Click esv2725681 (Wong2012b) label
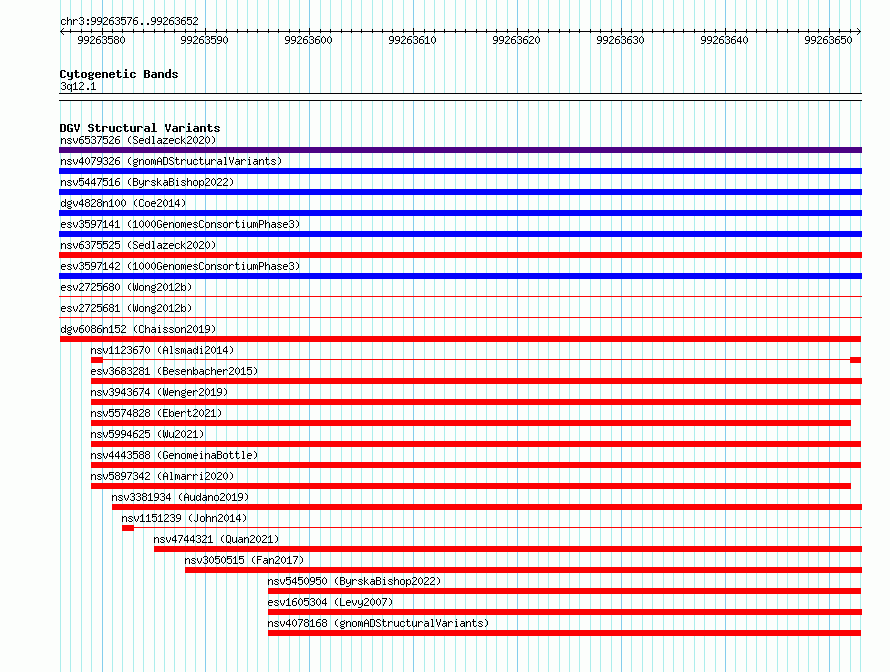 coord(126,308)
